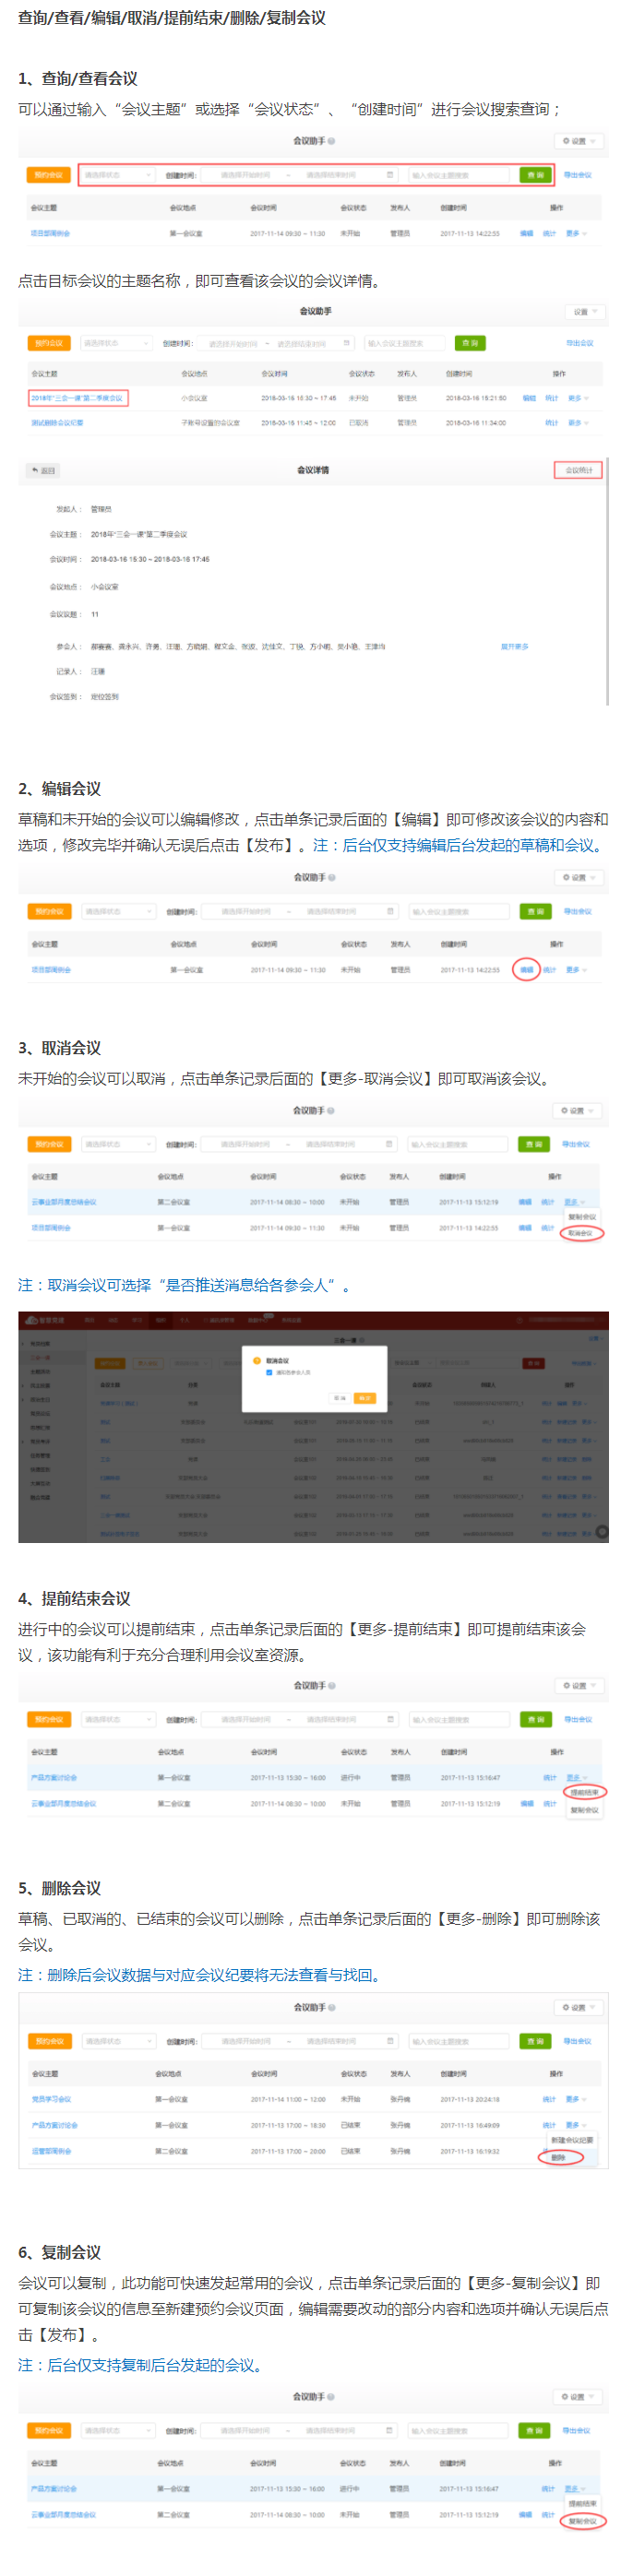Viewport: 633px width, 2576px height.
Task: Click end time field in query section's first screenshot
Action: pos(330,175)
